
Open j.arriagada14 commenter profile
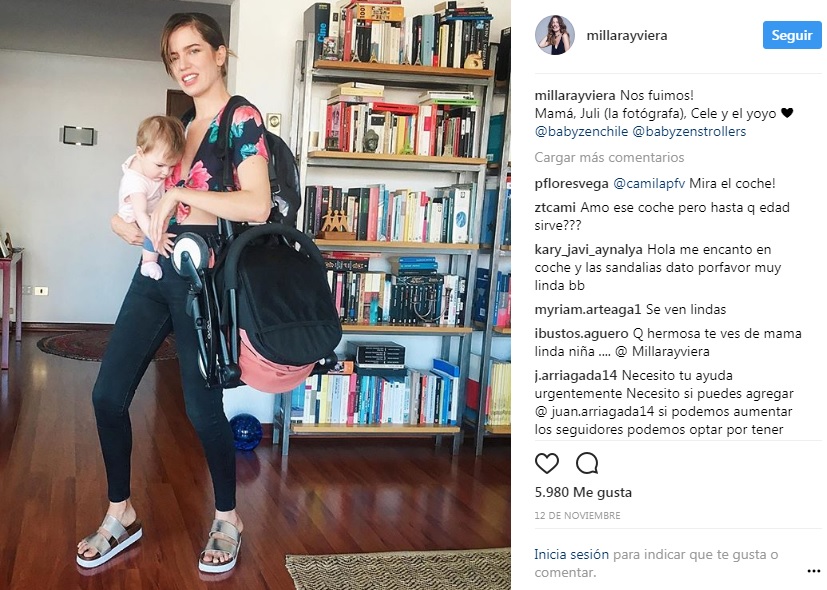coord(576,376)
